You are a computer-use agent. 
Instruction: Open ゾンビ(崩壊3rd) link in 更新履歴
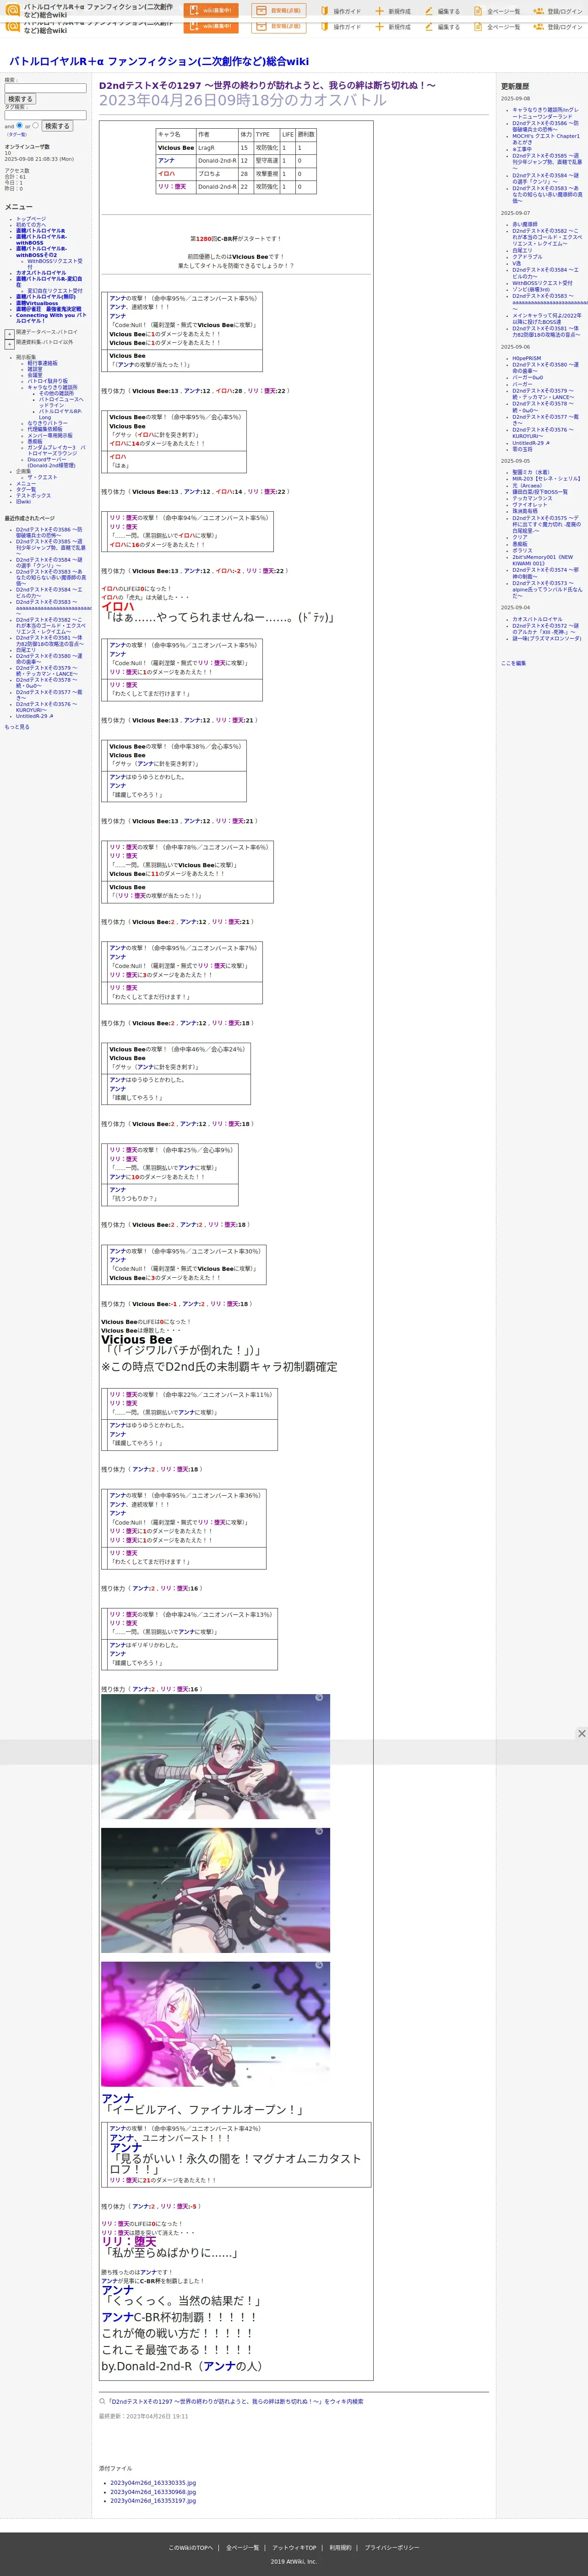pos(531,289)
